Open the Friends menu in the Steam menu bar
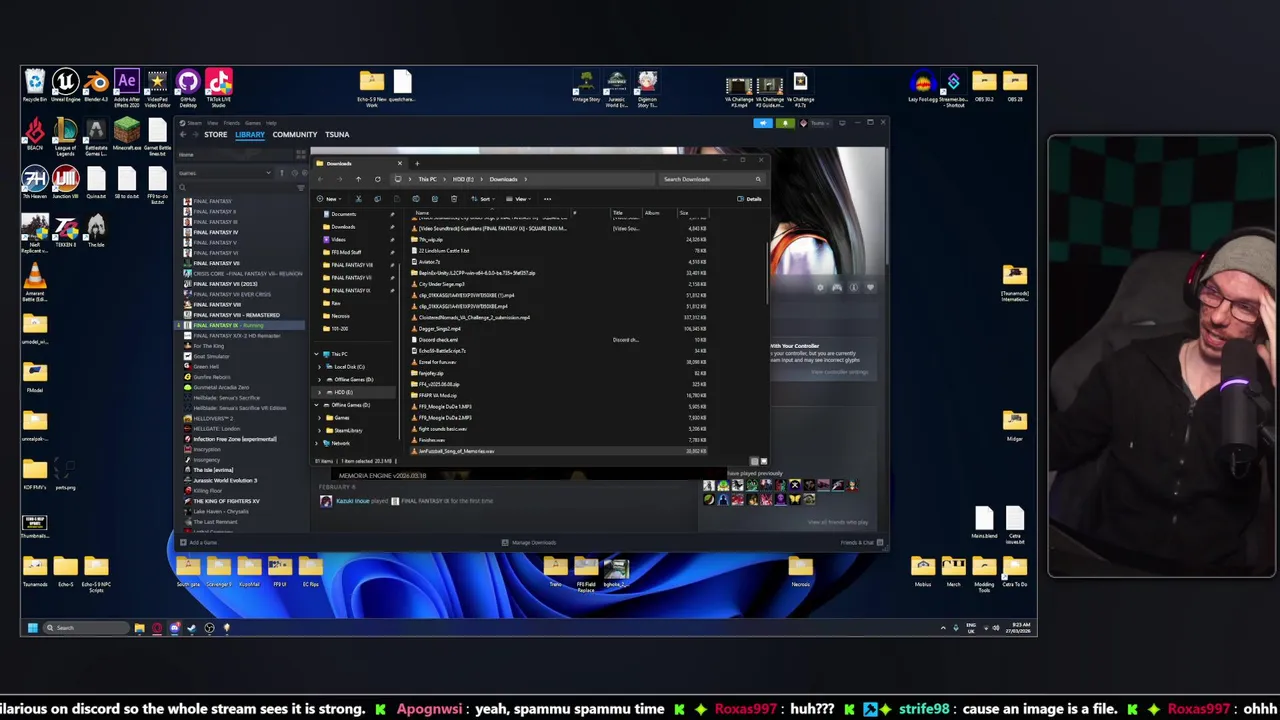Viewport: 1280px width, 720px height. (231, 123)
